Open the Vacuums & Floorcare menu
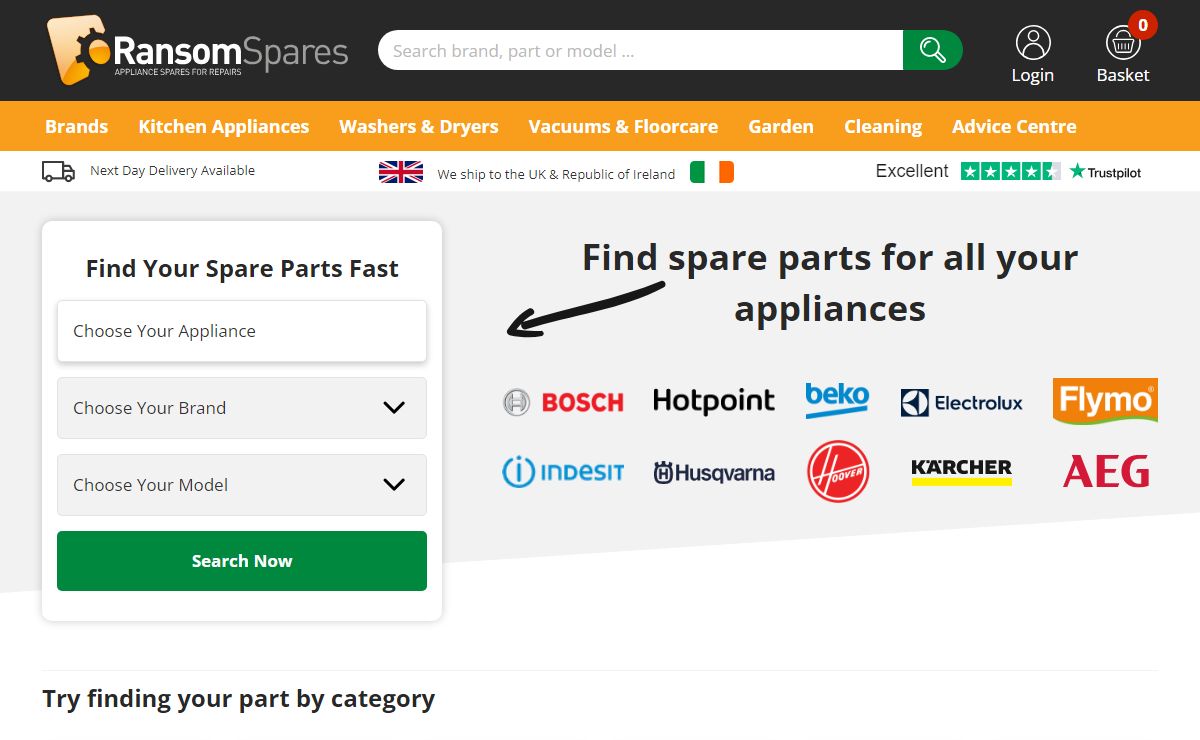The height and width of the screenshot is (740, 1200). coord(623,126)
